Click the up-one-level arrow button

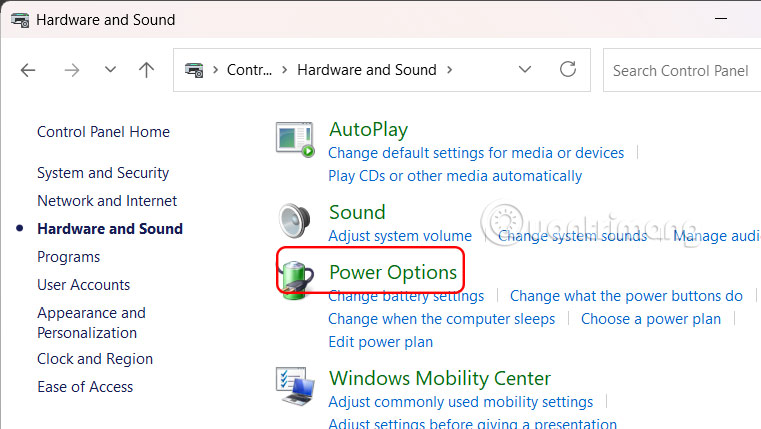point(147,70)
